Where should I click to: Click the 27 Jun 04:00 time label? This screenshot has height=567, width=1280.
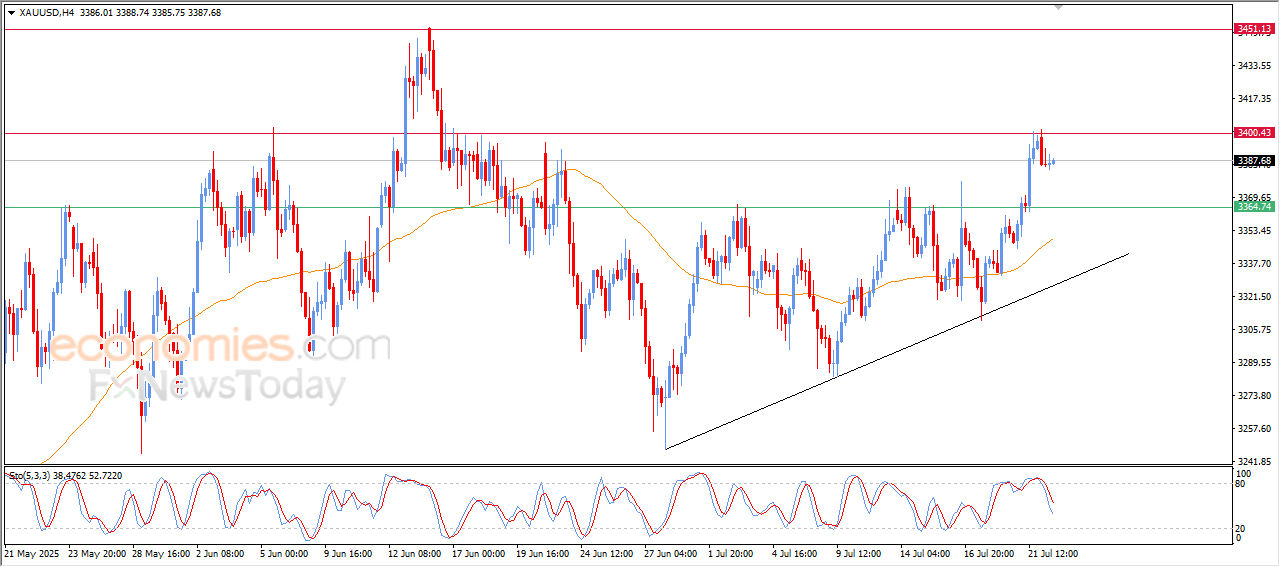(x=671, y=553)
